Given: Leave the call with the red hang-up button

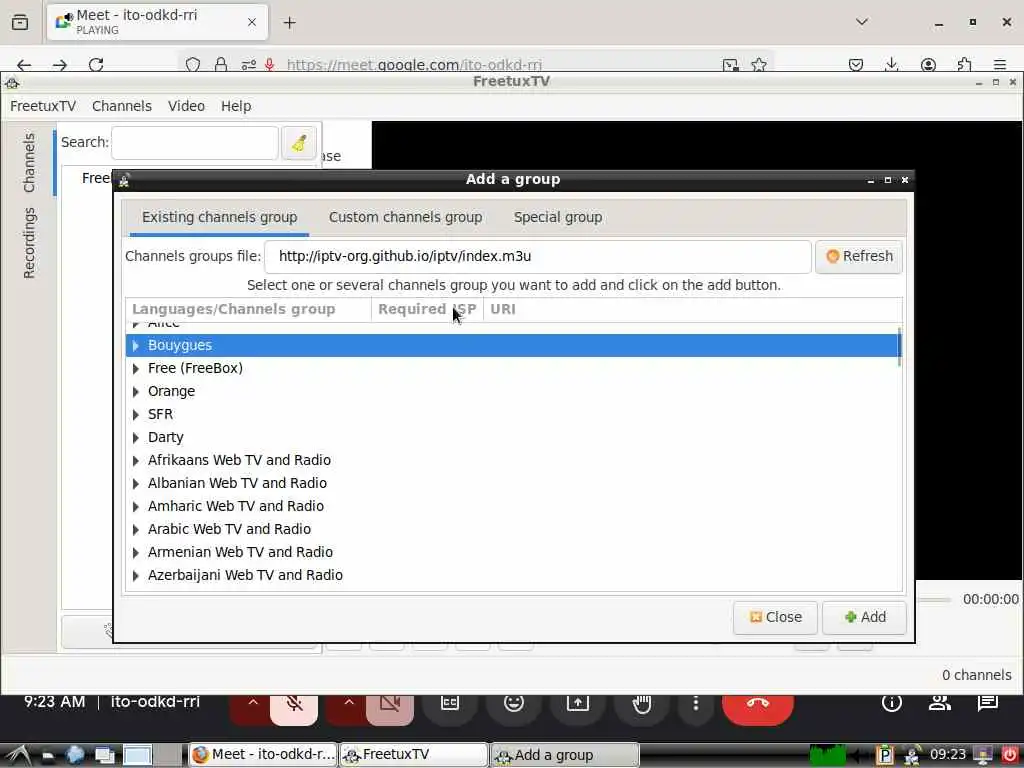Looking at the screenshot, I should point(758,705).
